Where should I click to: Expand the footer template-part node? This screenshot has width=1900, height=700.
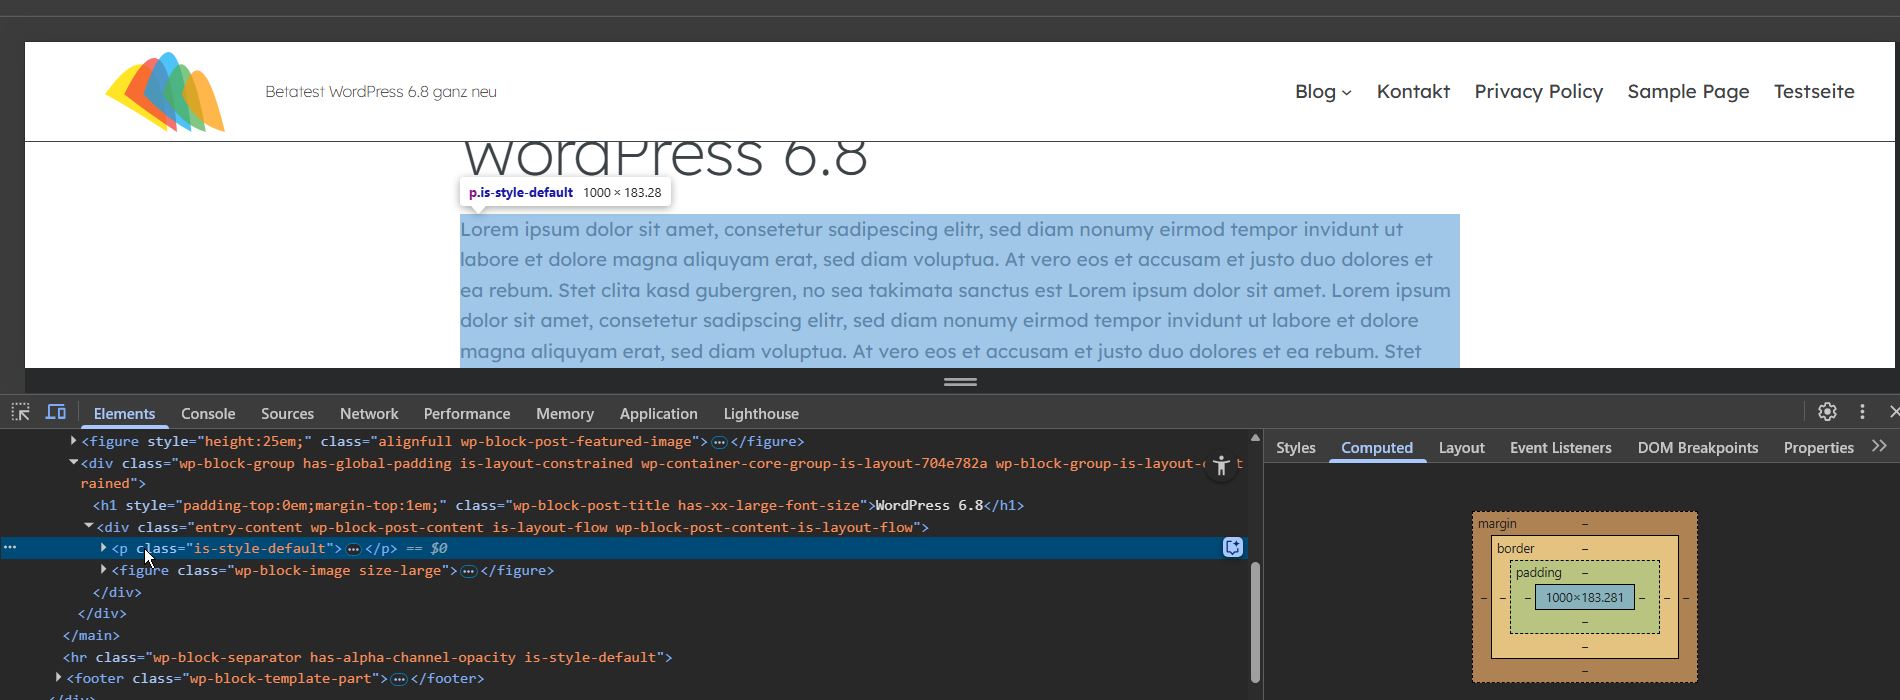coord(58,678)
